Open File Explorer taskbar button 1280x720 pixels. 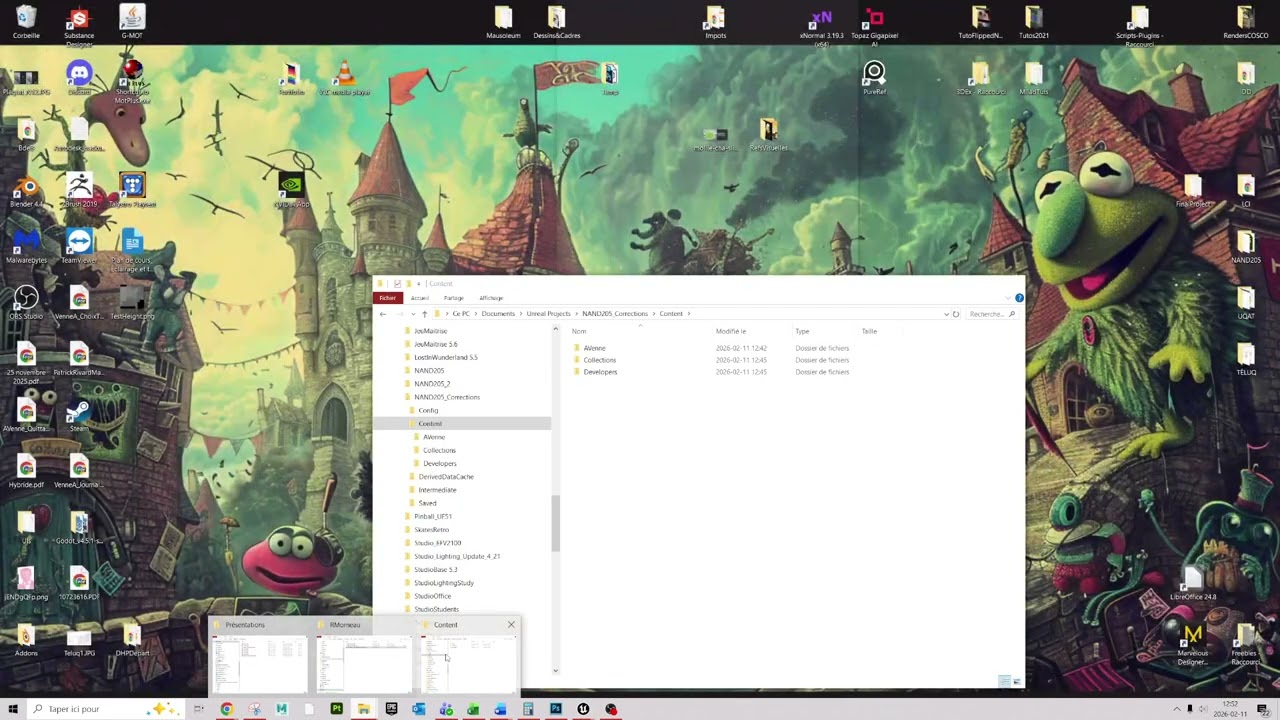click(x=363, y=709)
